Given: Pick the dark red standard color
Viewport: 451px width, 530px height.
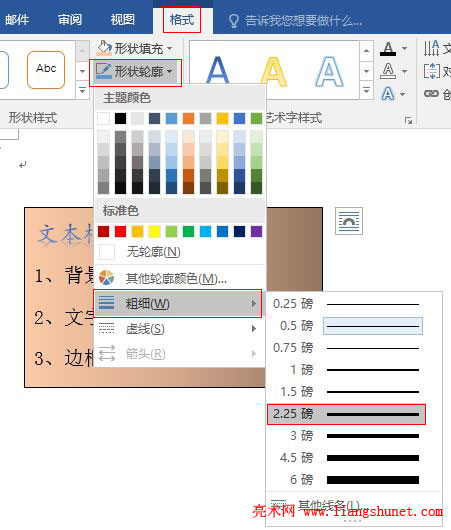Looking at the screenshot, I should [x=103, y=232].
